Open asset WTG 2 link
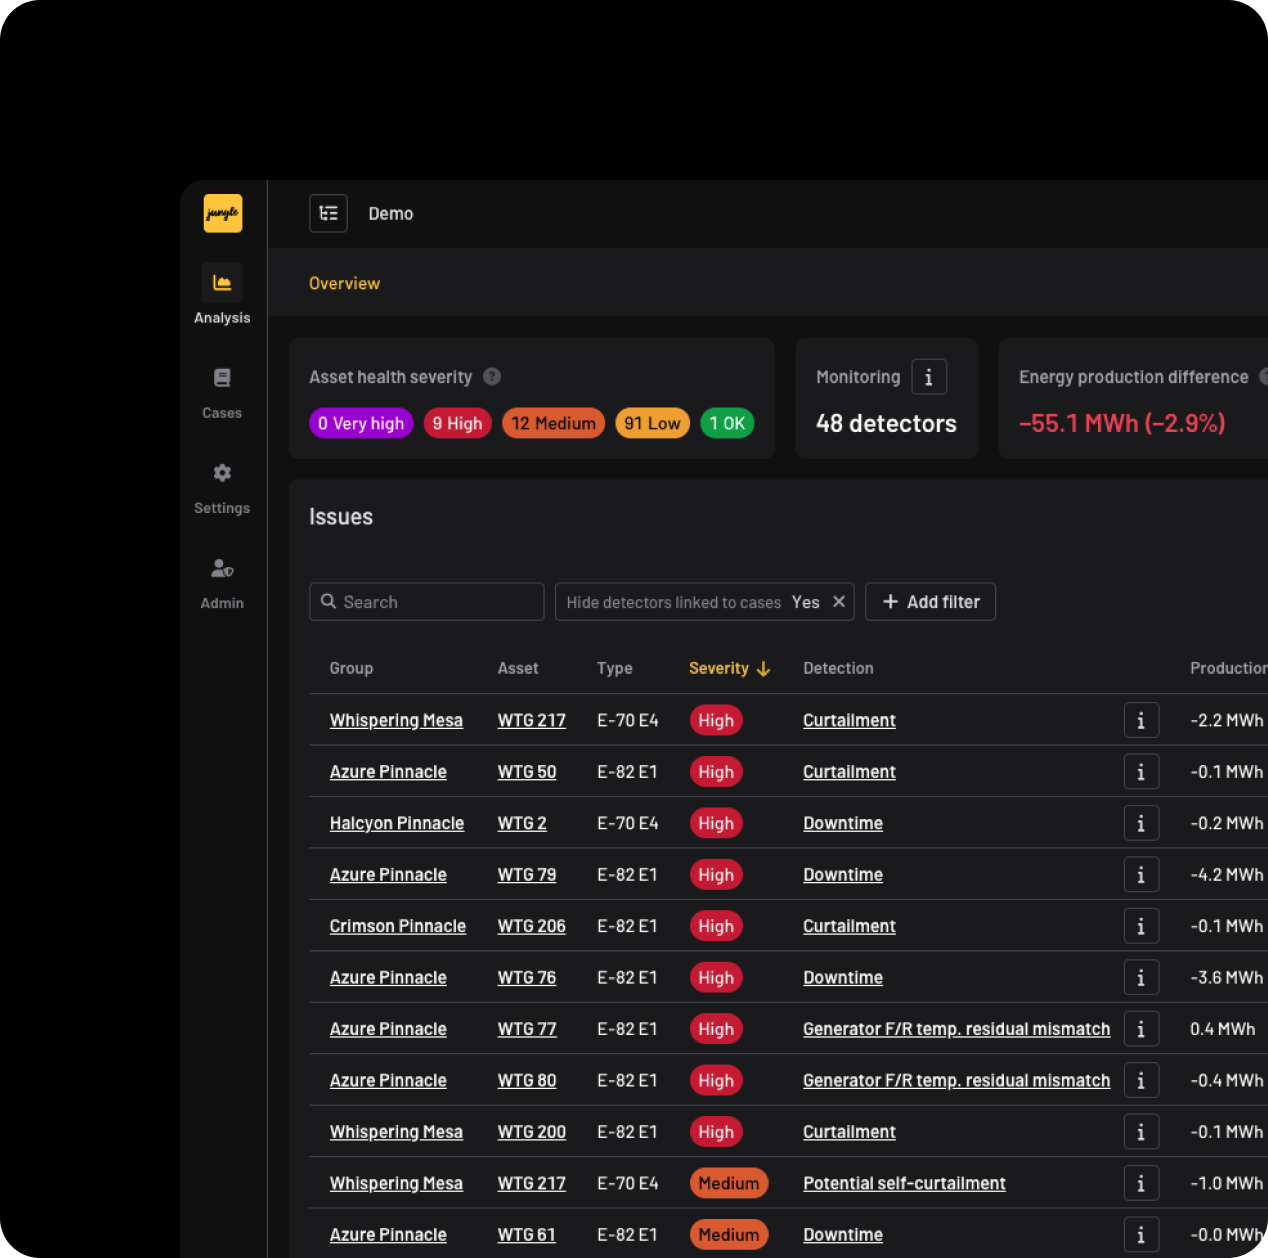 pyautogui.click(x=522, y=823)
